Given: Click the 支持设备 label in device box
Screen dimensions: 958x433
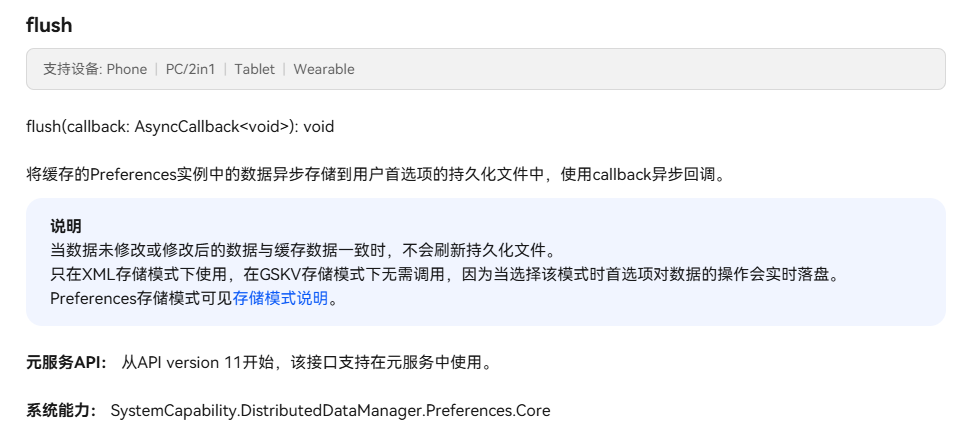Looking at the screenshot, I should pyautogui.click(x=71, y=69).
